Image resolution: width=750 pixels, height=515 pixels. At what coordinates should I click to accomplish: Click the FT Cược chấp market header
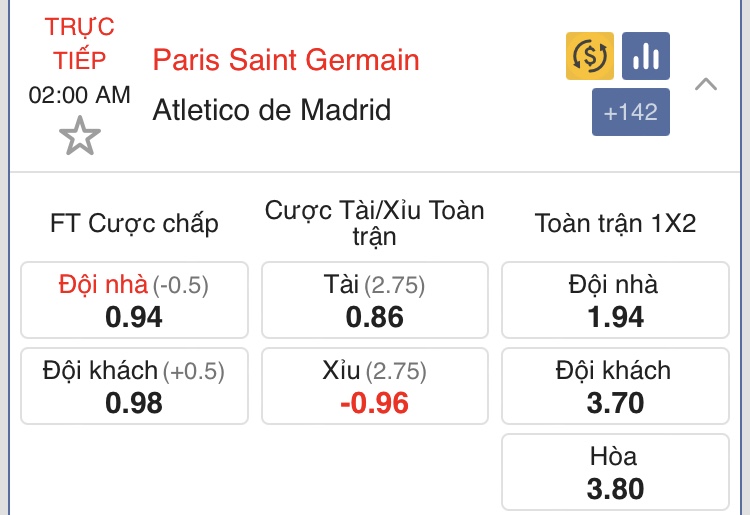coord(134,223)
